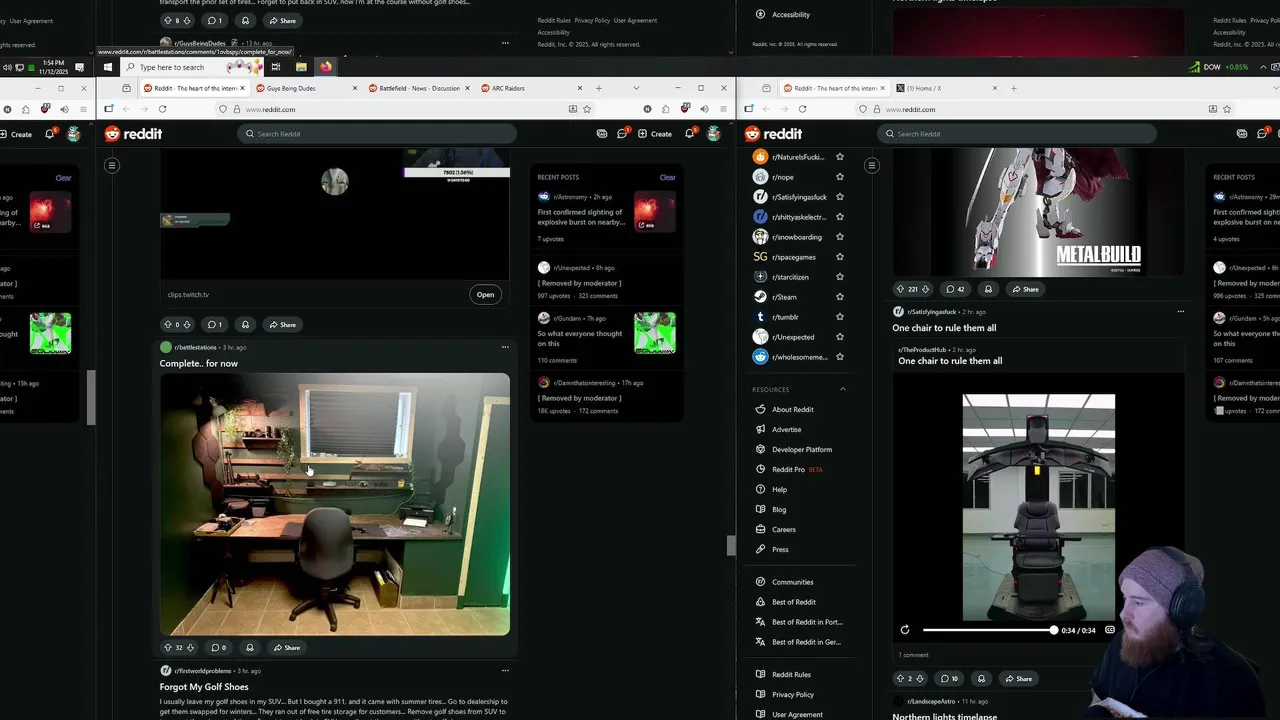Screen dimensions: 1280x720
Task: Open comments on 'Complete.. for now' post
Action: (x=218, y=648)
